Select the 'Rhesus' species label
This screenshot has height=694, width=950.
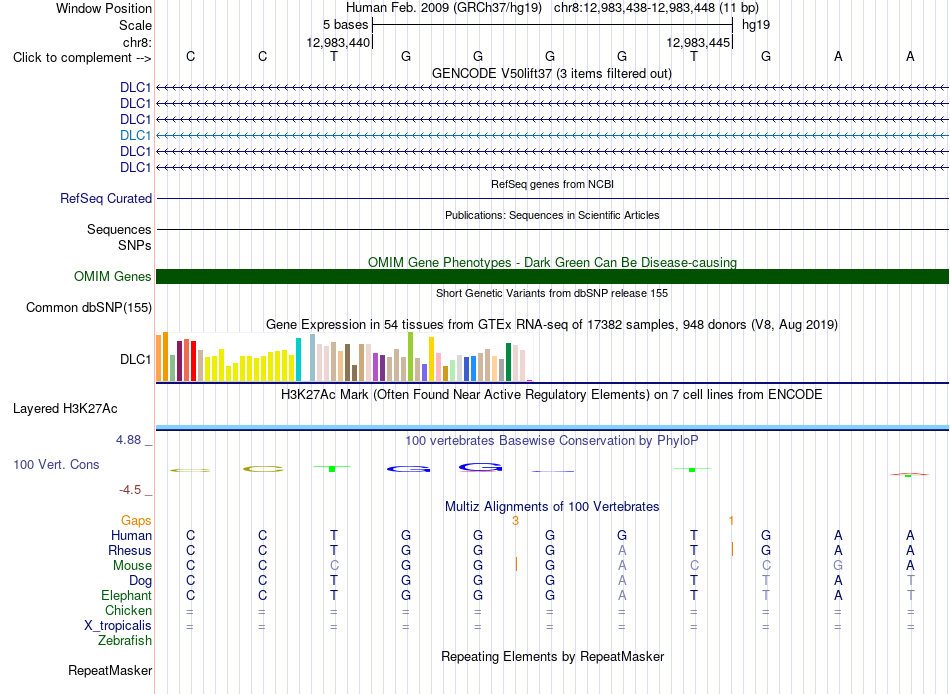130,550
